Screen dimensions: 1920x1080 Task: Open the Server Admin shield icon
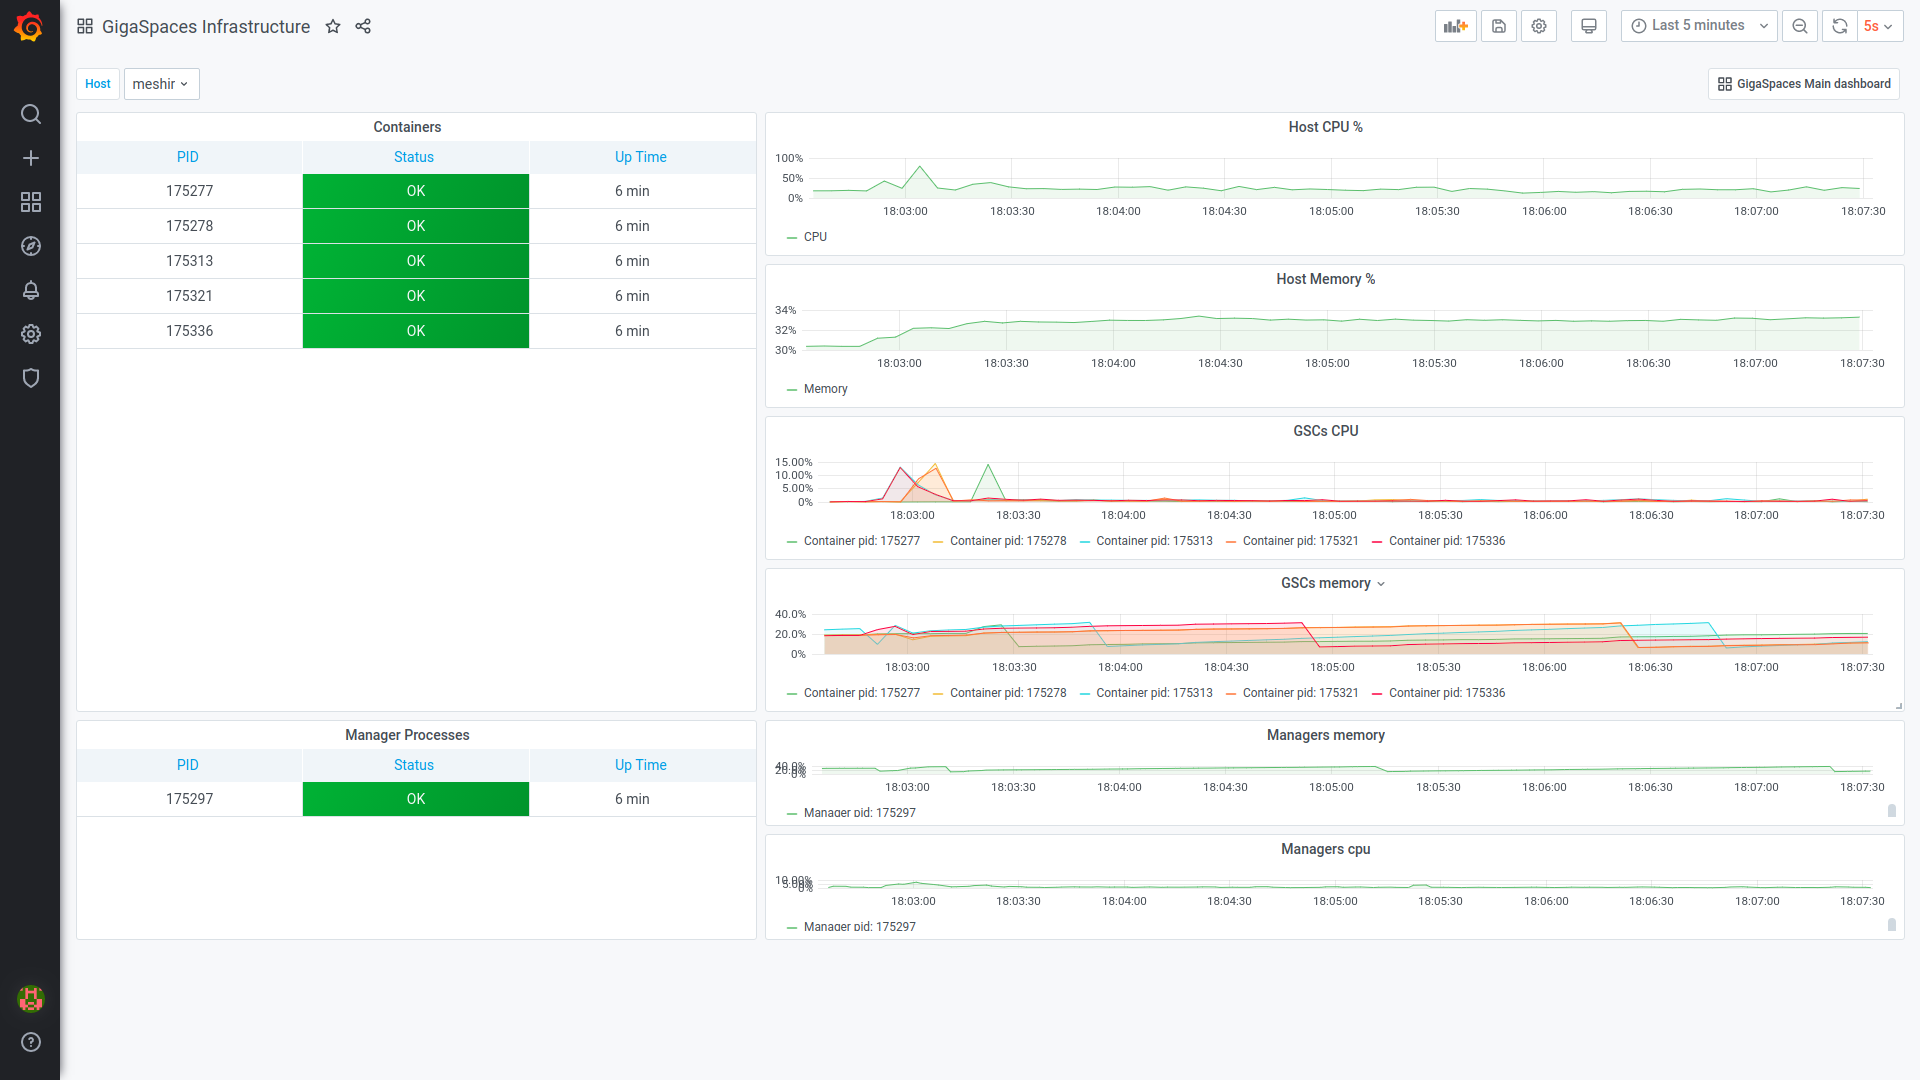click(31, 378)
